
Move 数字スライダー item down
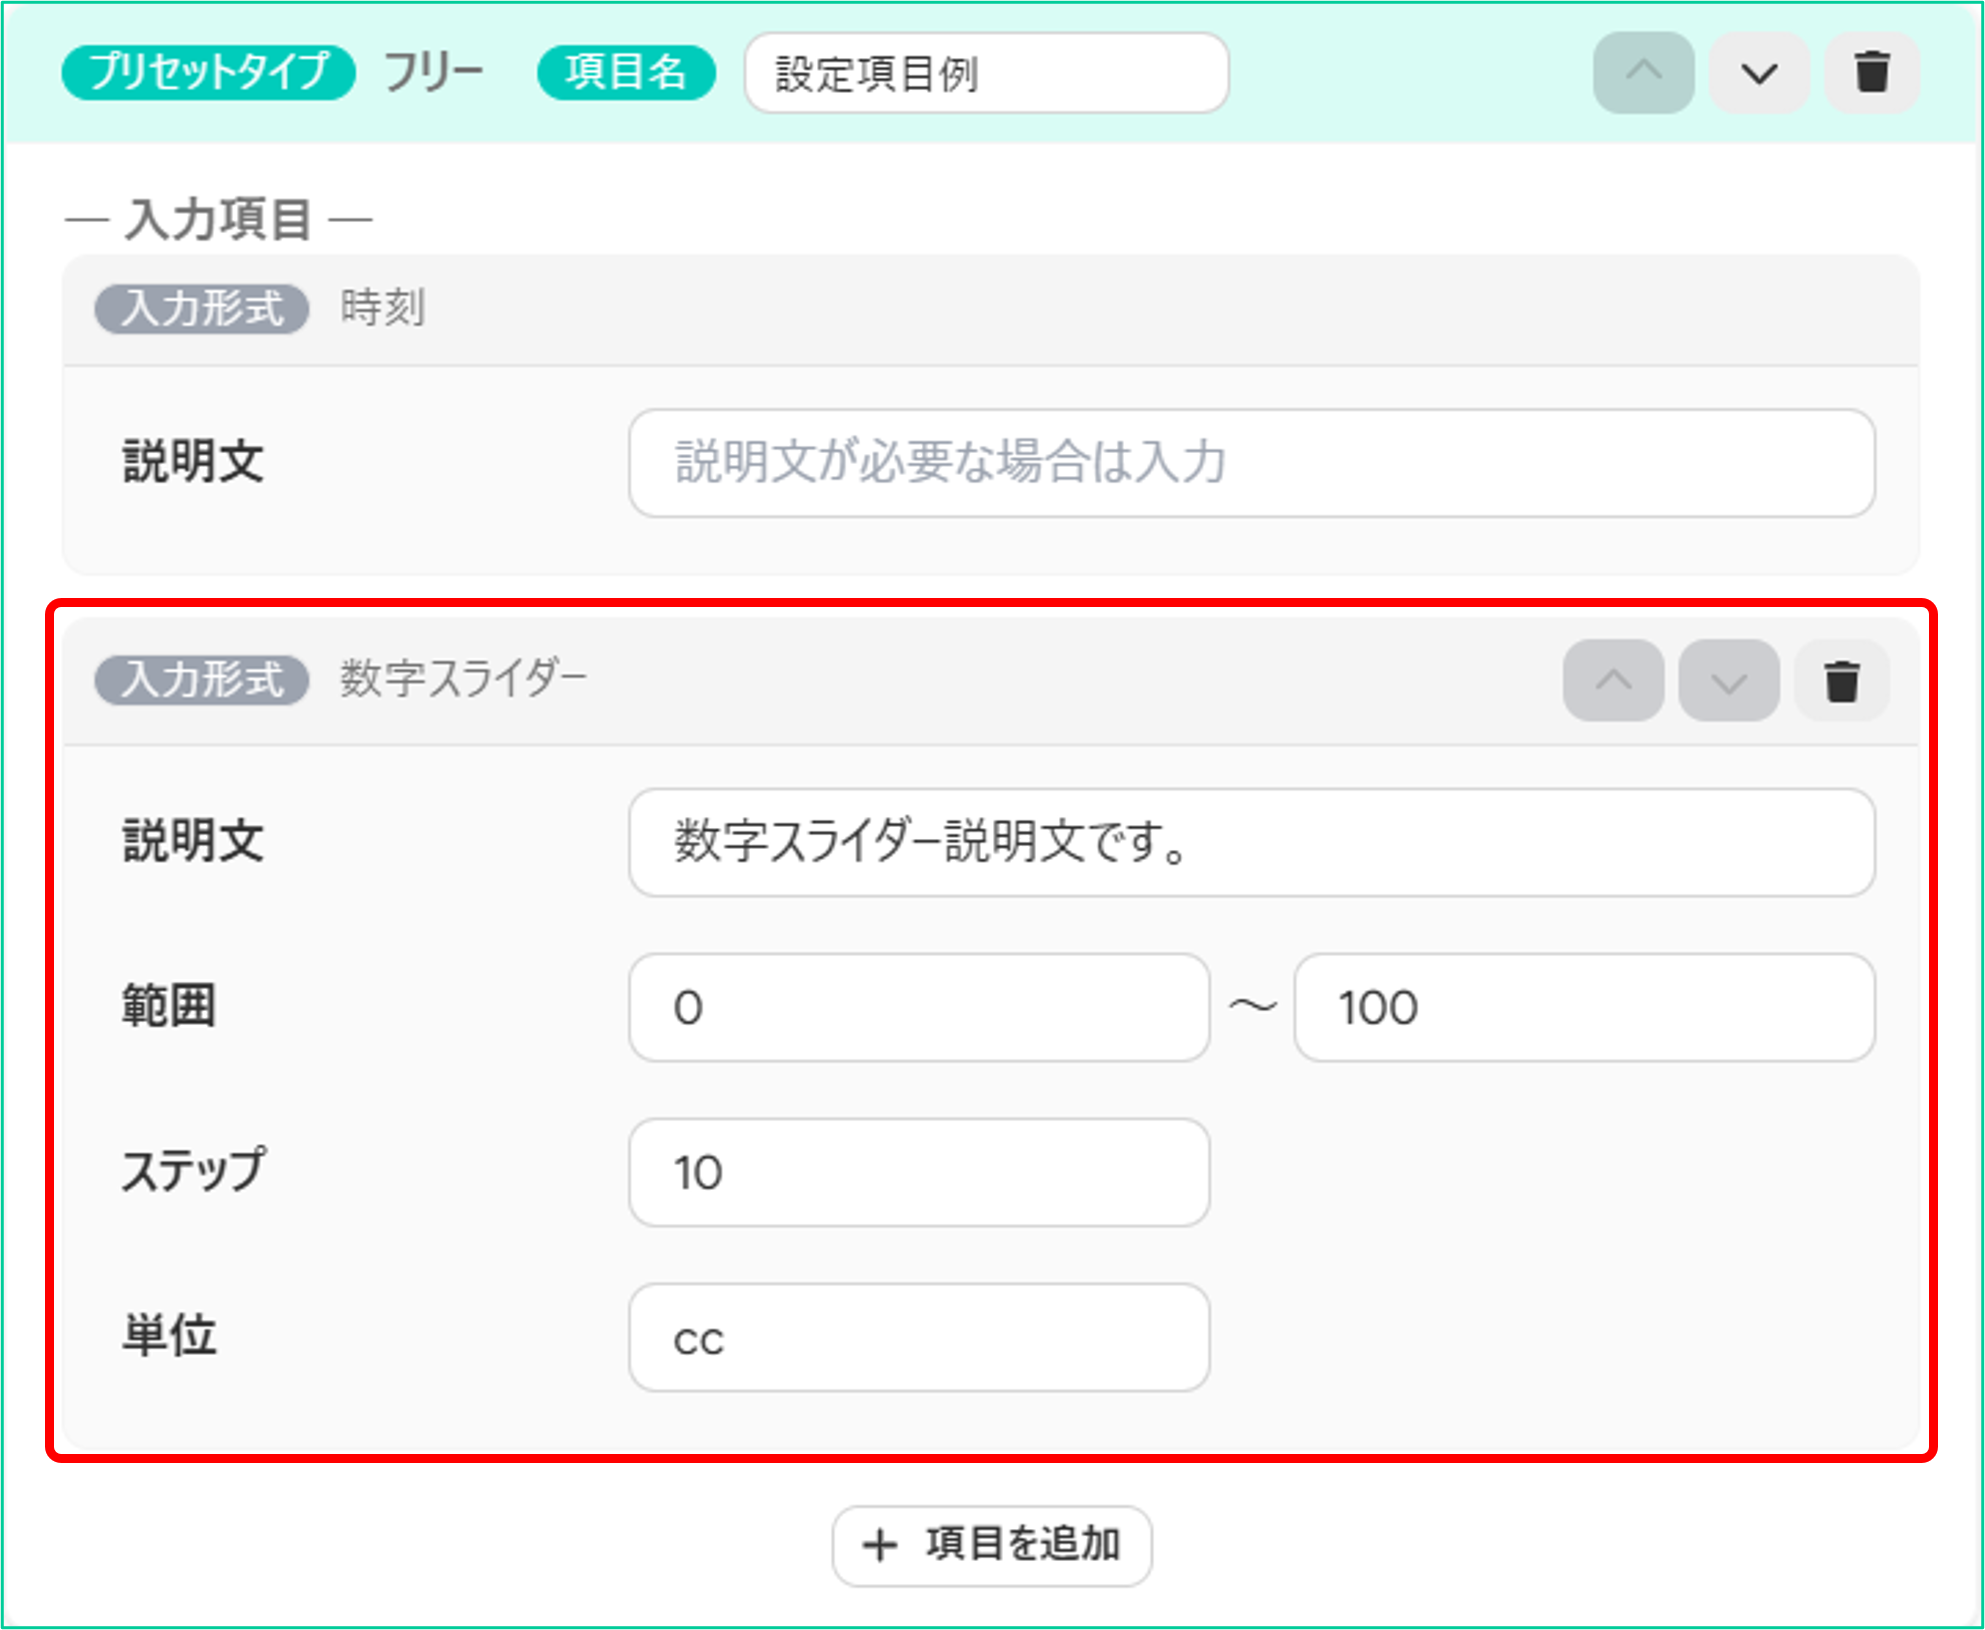point(1728,681)
